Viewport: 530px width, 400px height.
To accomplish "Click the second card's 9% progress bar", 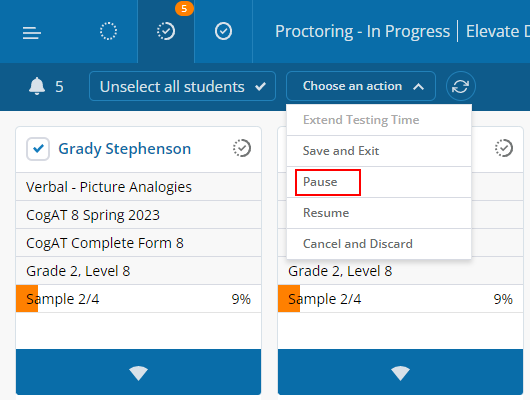I will click(401, 299).
